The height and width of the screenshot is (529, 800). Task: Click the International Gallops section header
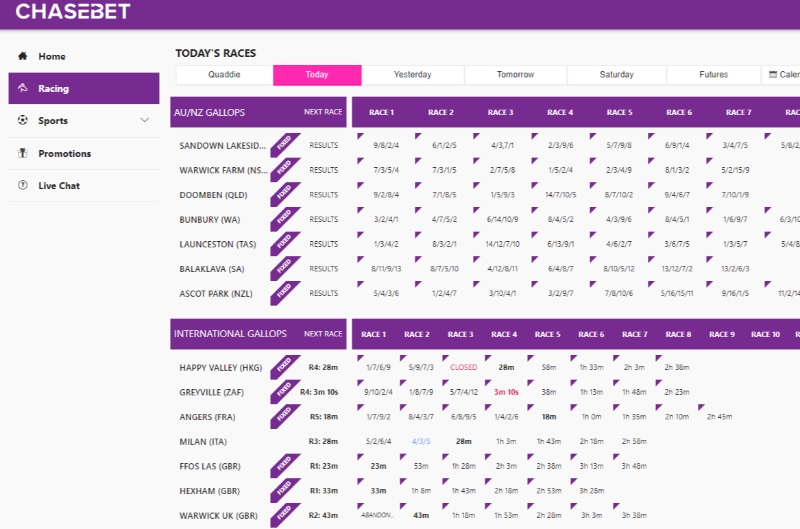[x=258, y=334]
